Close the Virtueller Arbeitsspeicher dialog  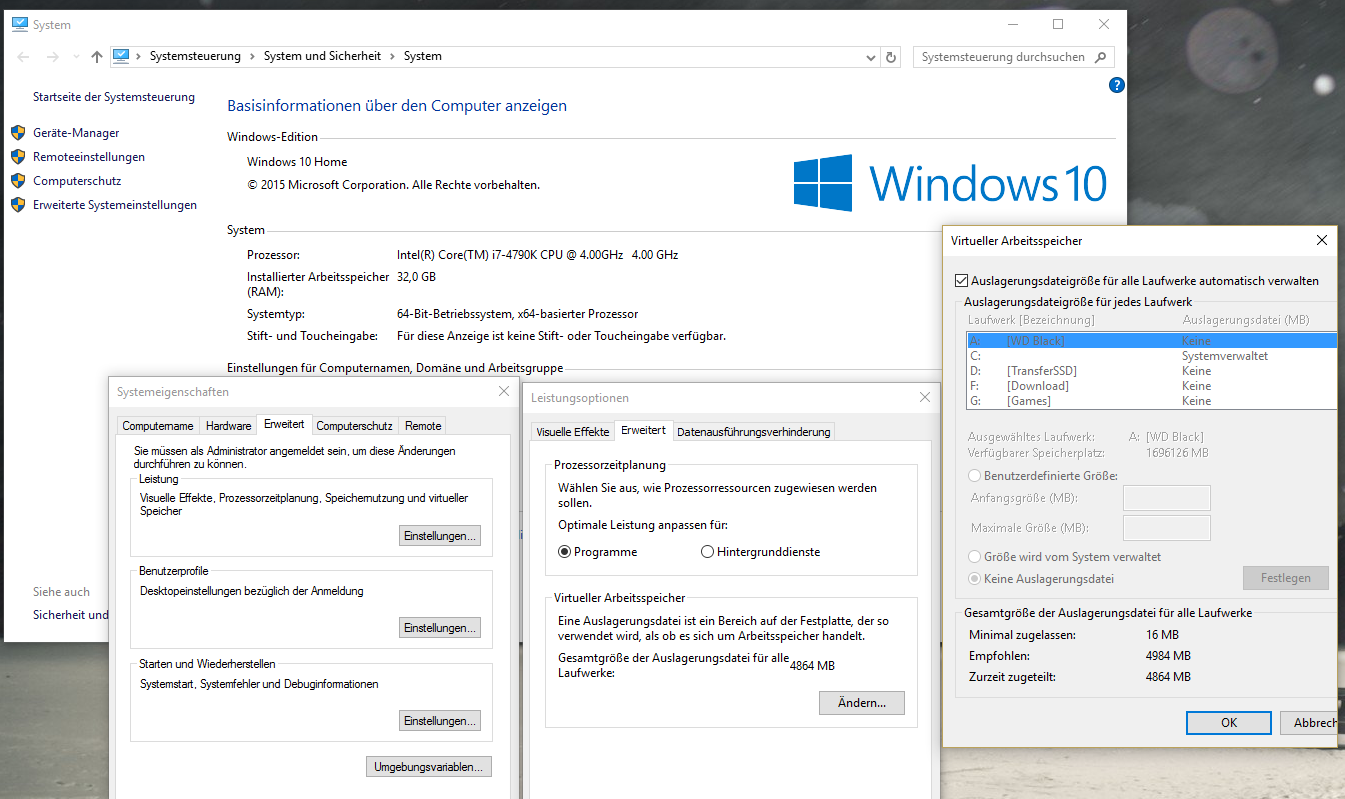tap(1322, 240)
